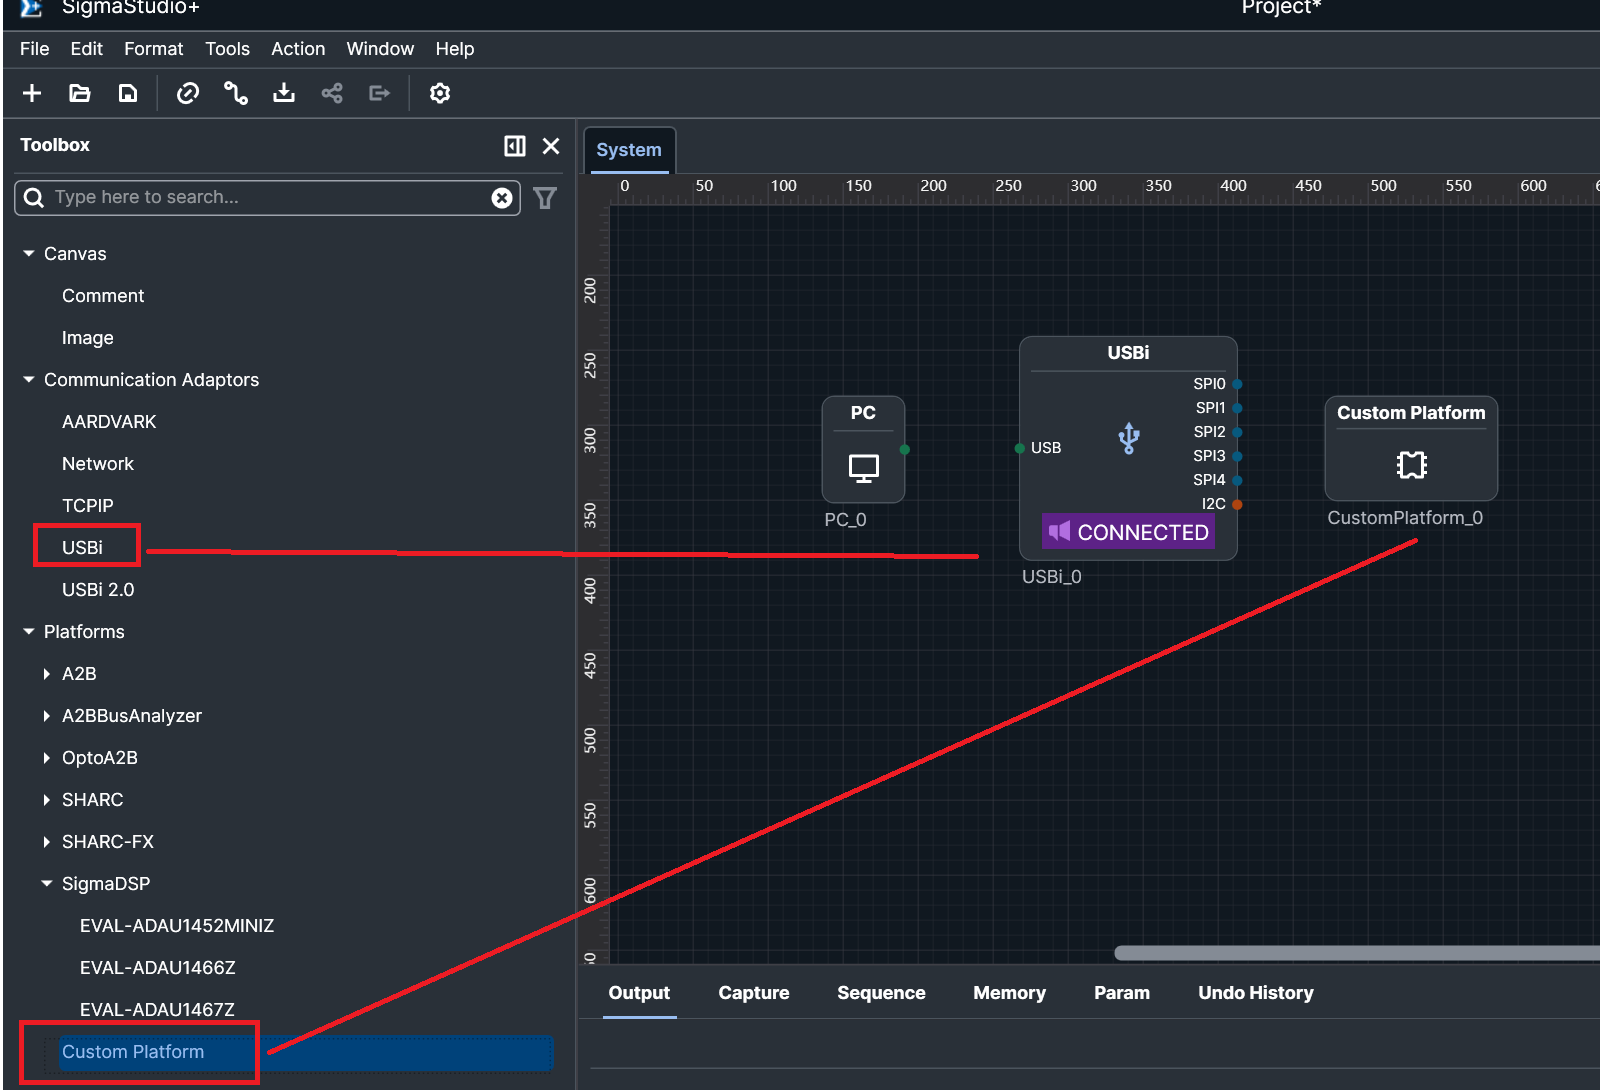Select the PC block monitor icon
The image size is (1600, 1090).
click(x=864, y=468)
